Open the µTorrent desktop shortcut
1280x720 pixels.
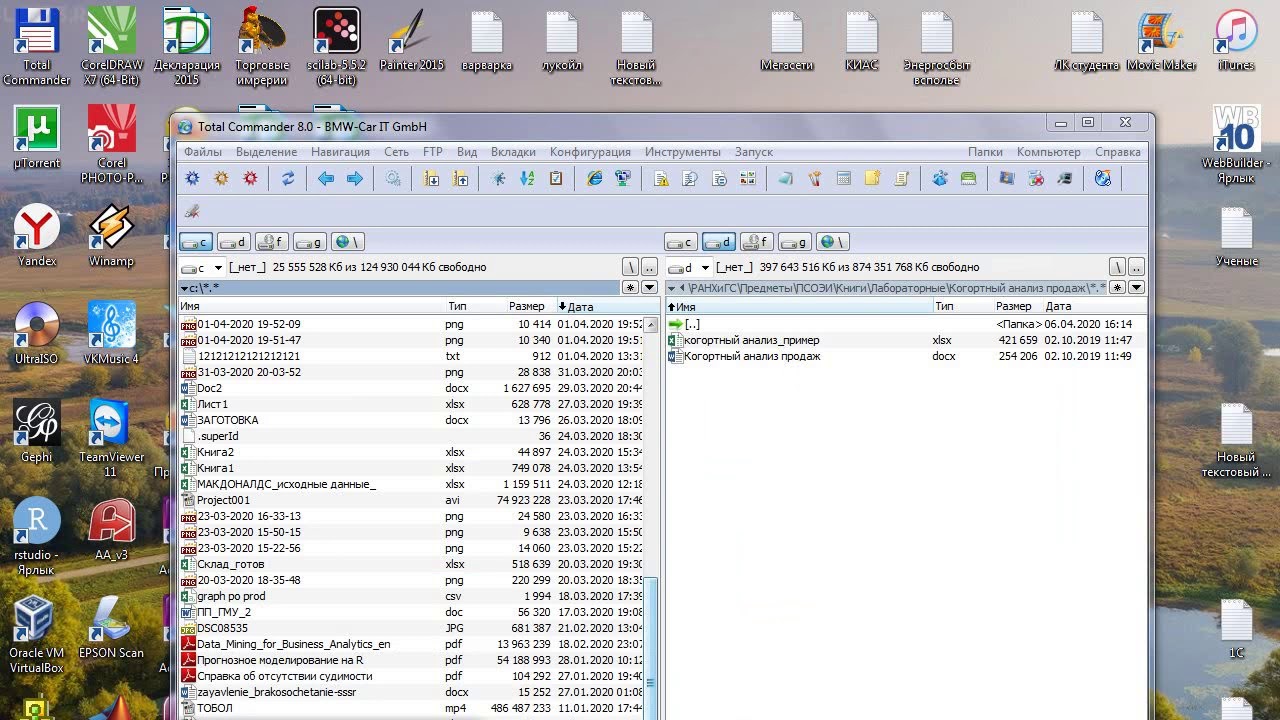click(37, 139)
